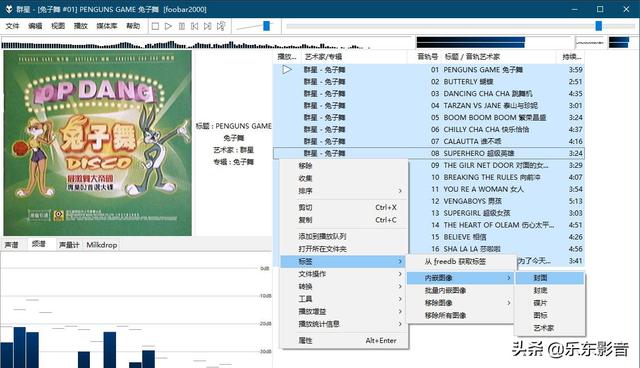This screenshot has width=640, height=368.
Task: Choose 添加到播放队列 in context menu
Action: pyautogui.click(x=344, y=236)
